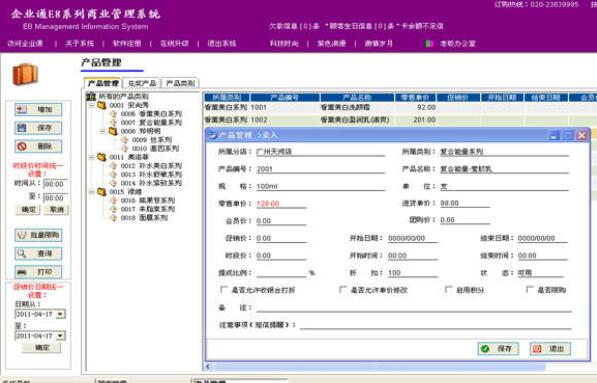Click 取消 under the time-period setting
The image size is (597, 383).
56,209
